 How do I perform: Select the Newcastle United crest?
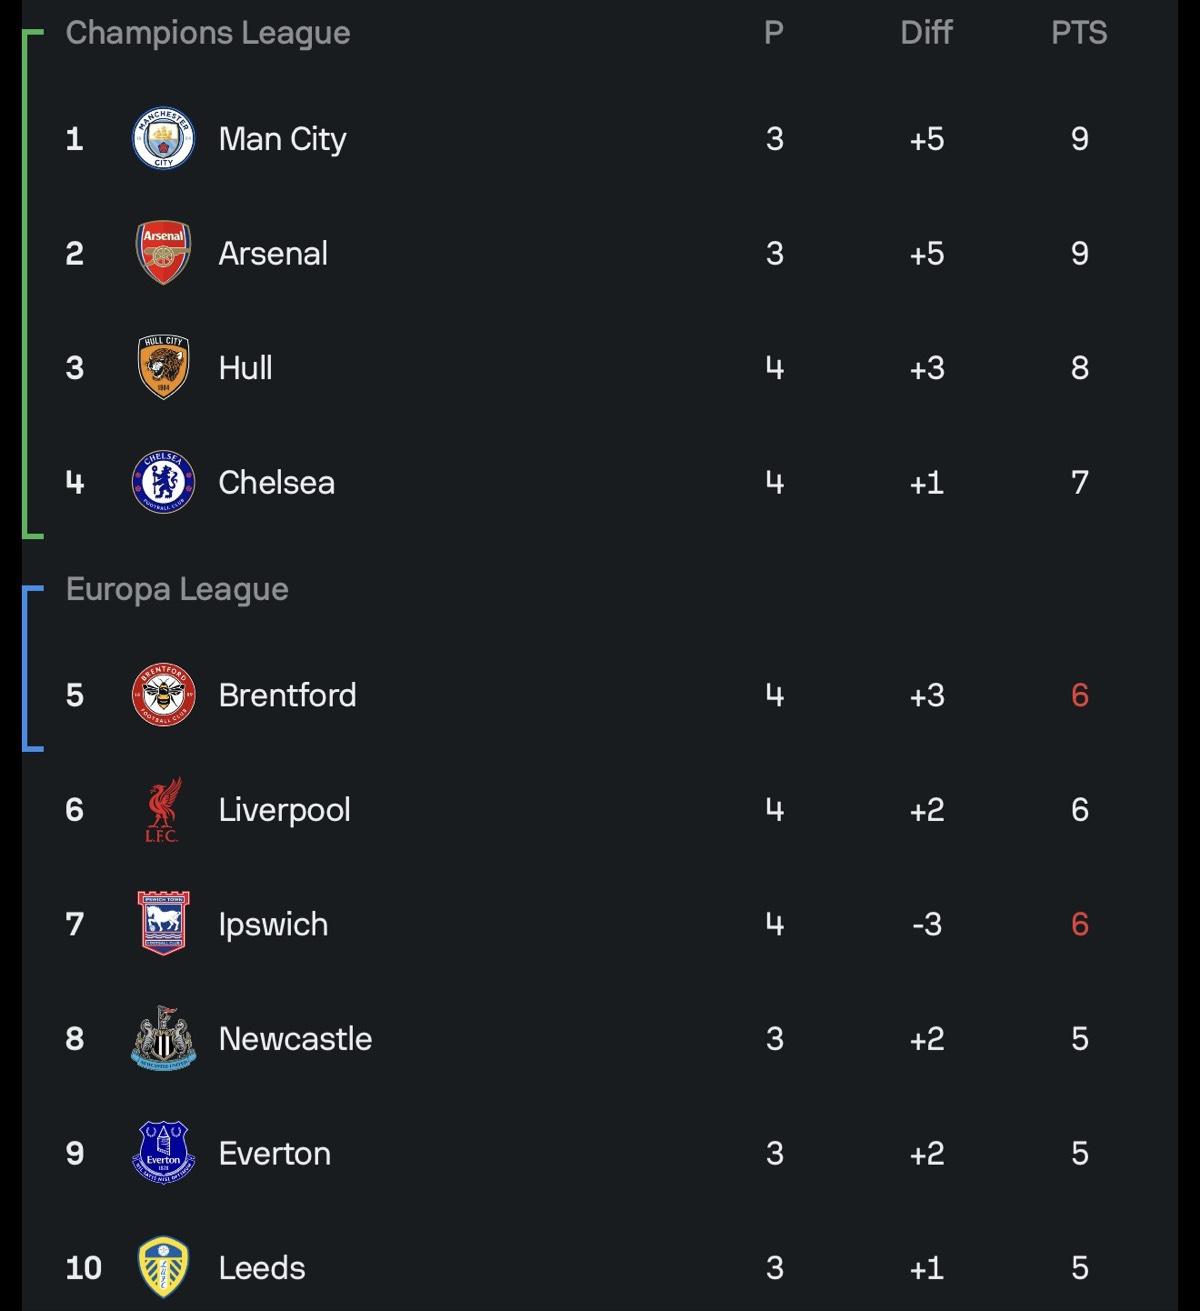click(163, 1039)
